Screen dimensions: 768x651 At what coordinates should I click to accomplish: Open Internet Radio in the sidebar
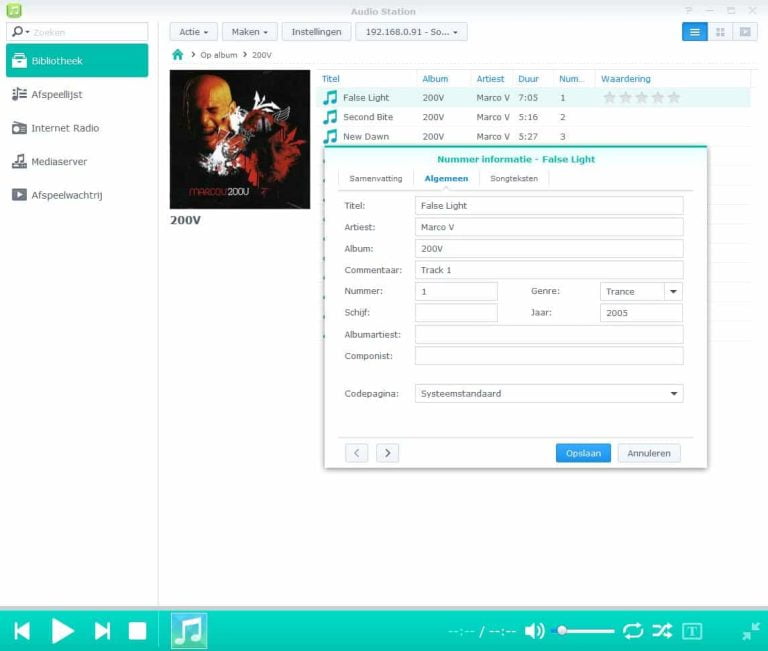pyautogui.click(x=77, y=128)
